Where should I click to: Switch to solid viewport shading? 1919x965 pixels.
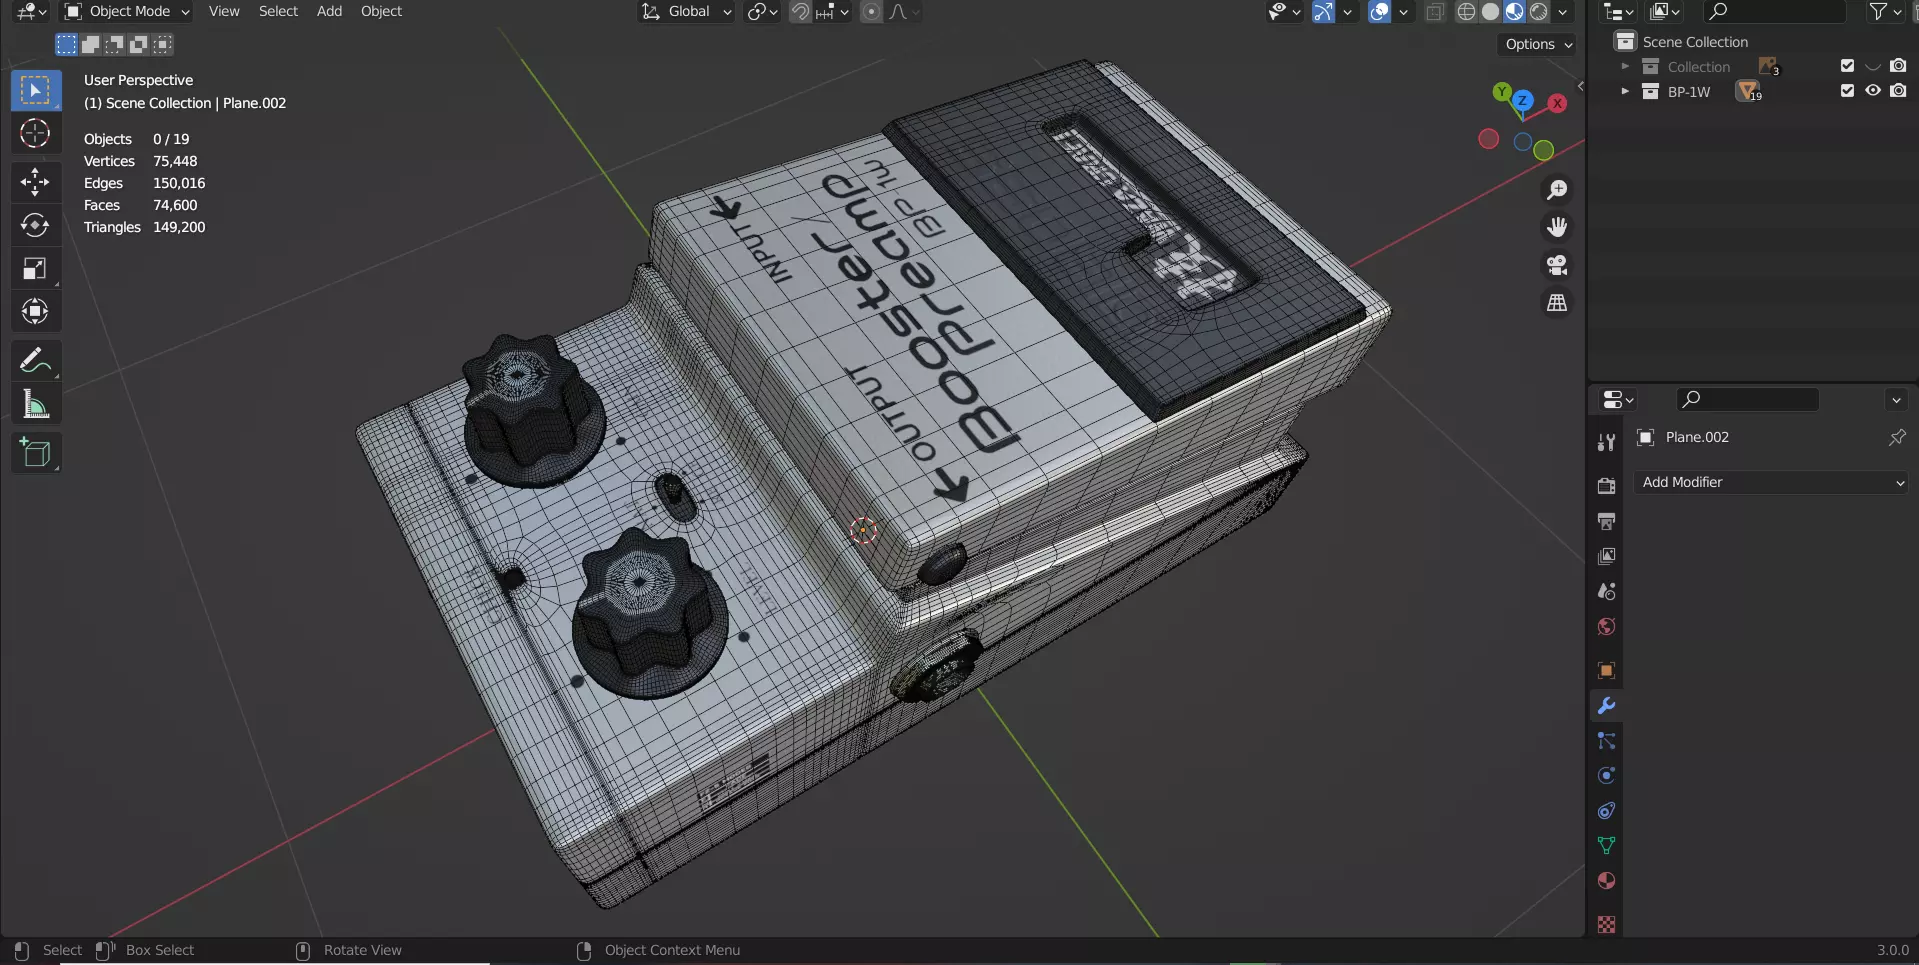(1490, 12)
